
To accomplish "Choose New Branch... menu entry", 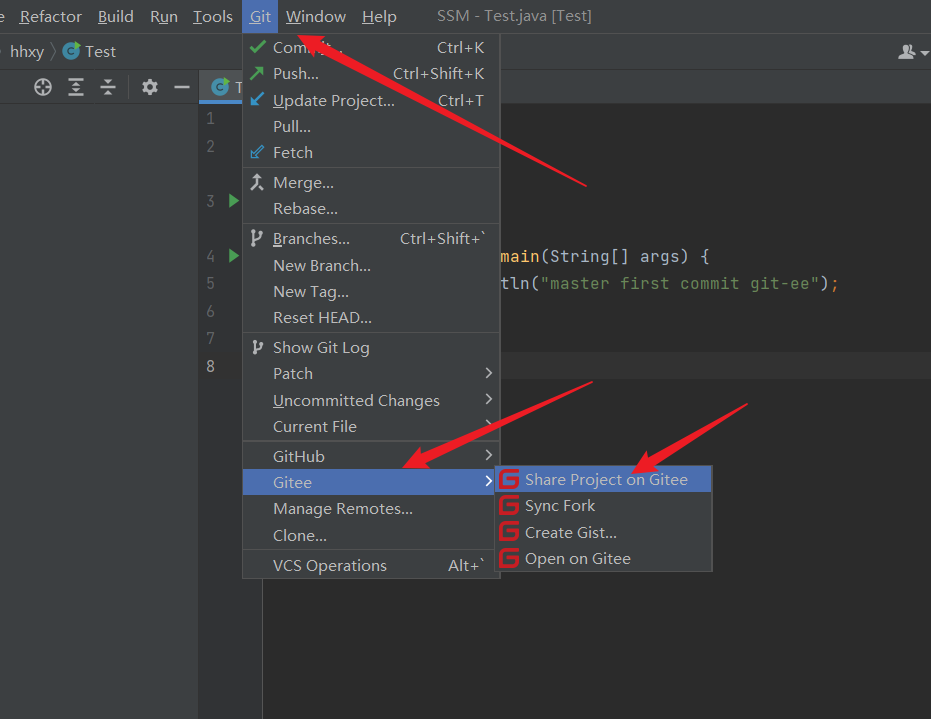I will coord(371,265).
